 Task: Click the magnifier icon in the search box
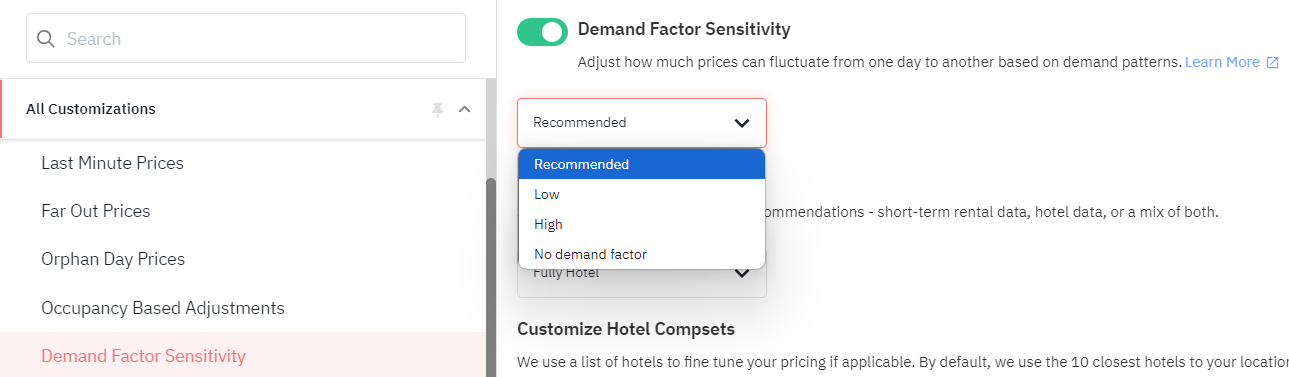click(45, 39)
